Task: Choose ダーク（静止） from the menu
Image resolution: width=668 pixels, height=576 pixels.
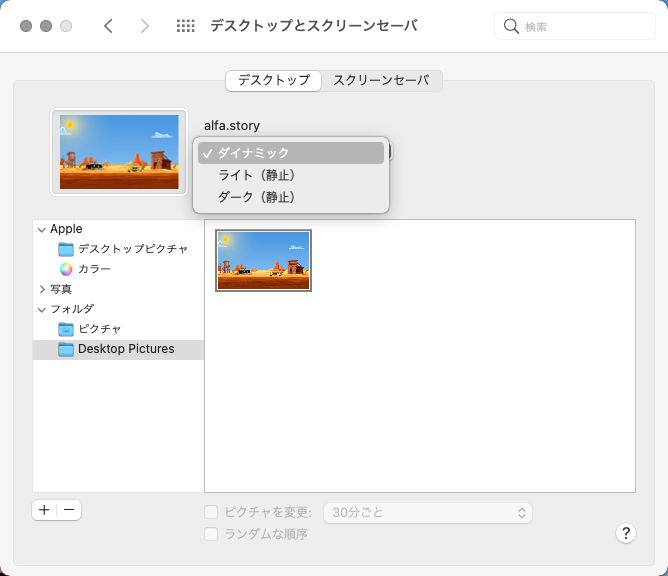Action: click(257, 197)
